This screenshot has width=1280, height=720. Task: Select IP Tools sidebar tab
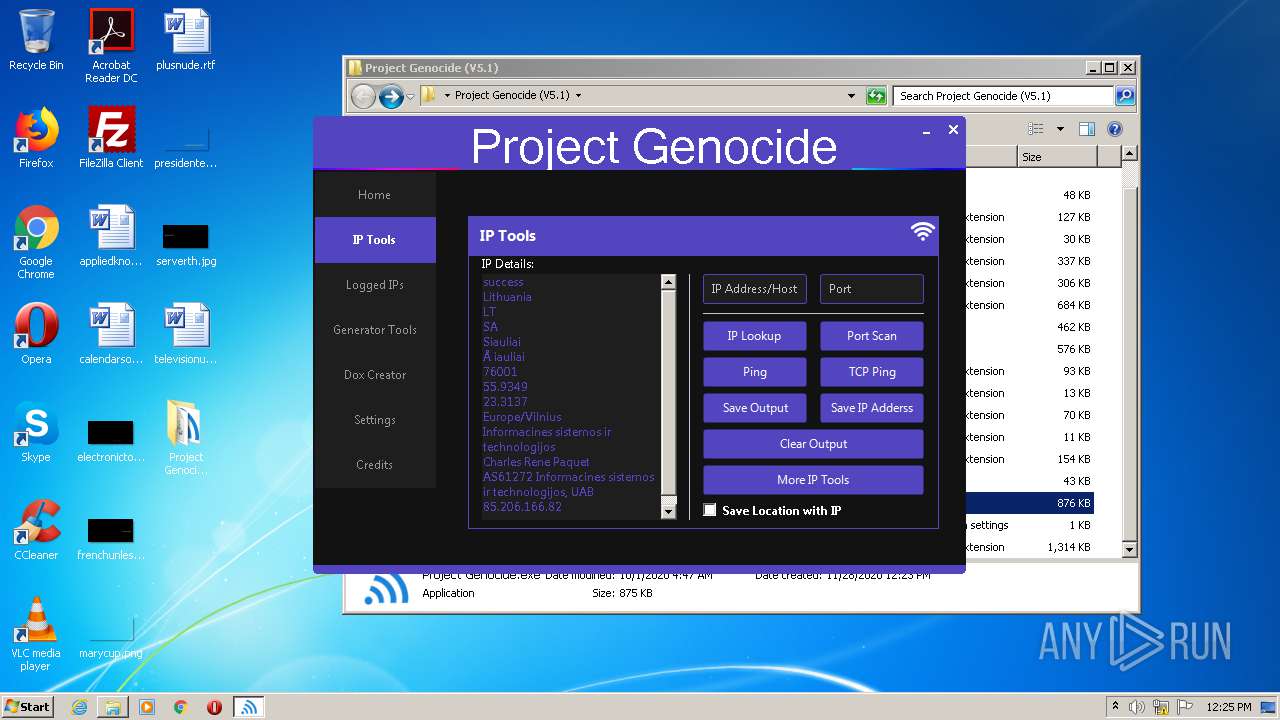point(375,240)
